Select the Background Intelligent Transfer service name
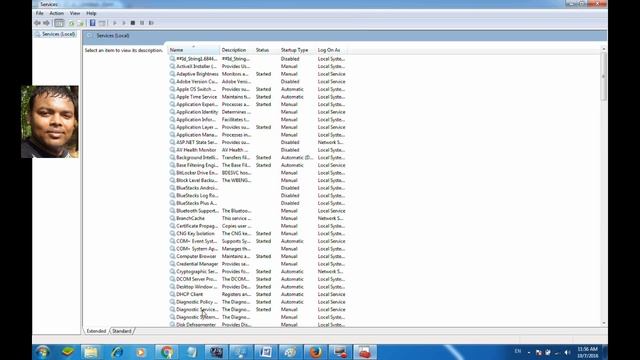 pos(197,158)
